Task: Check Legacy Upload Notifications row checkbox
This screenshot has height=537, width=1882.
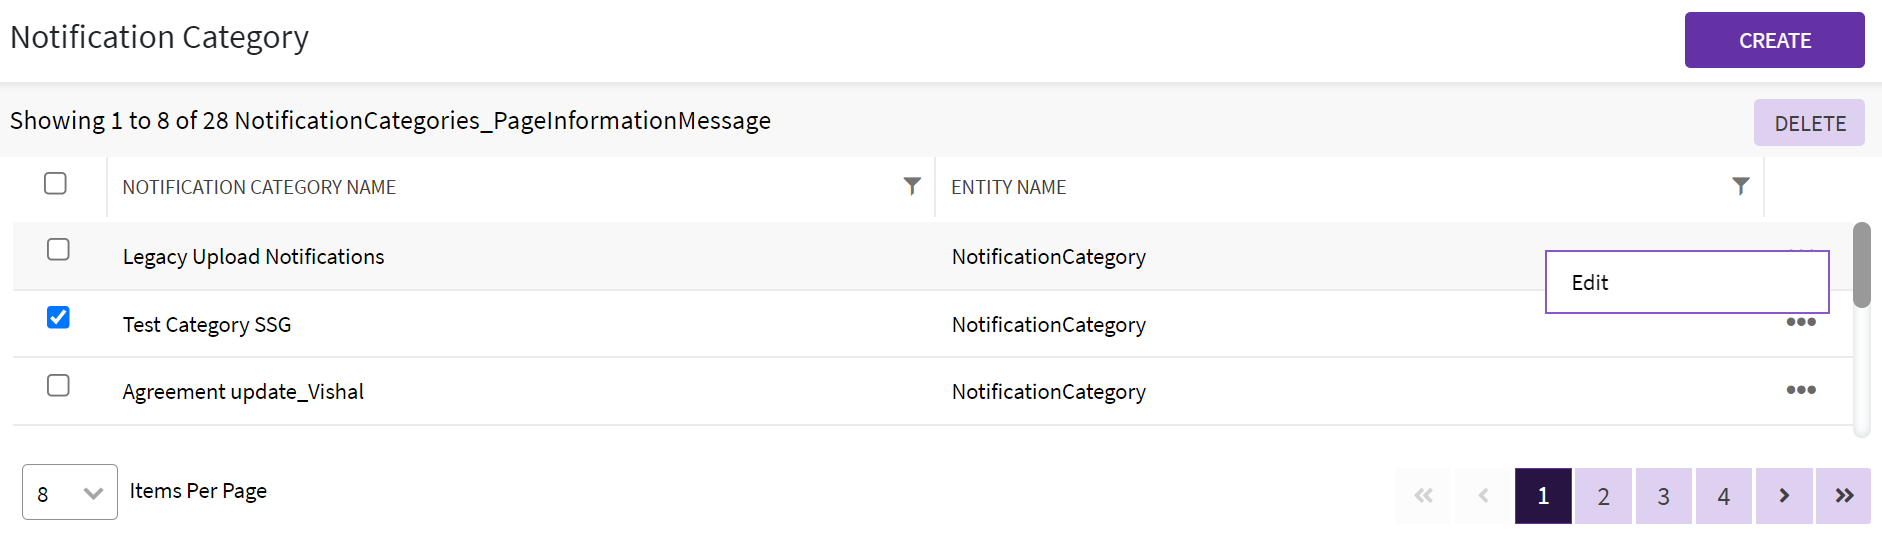Action: (59, 249)
